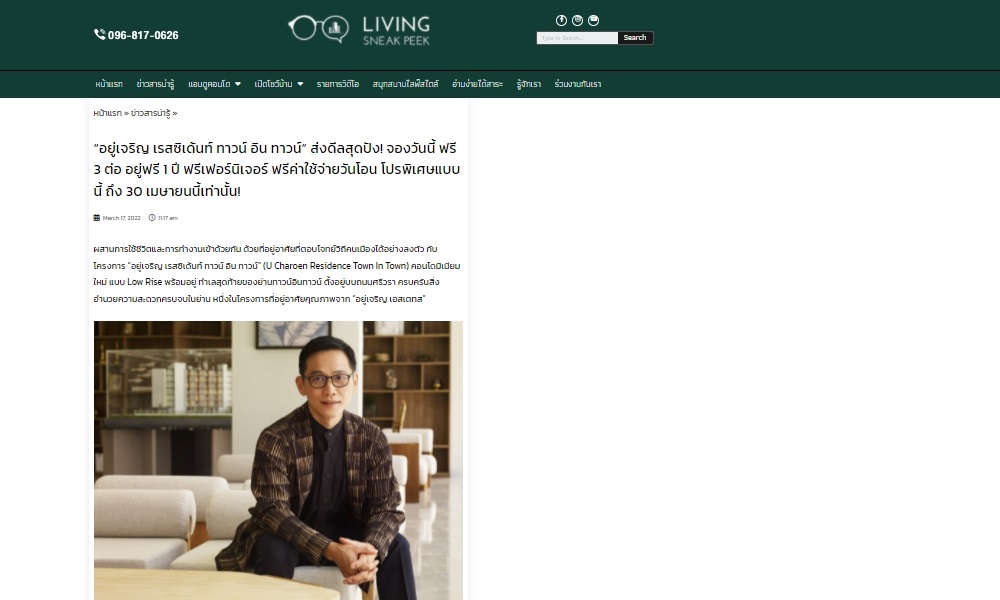The height and width of the screenshot is (600, 1000).
Task: Expand the เปิดโชว์บ้าน dropdown arrow
Action: point(300,84)
